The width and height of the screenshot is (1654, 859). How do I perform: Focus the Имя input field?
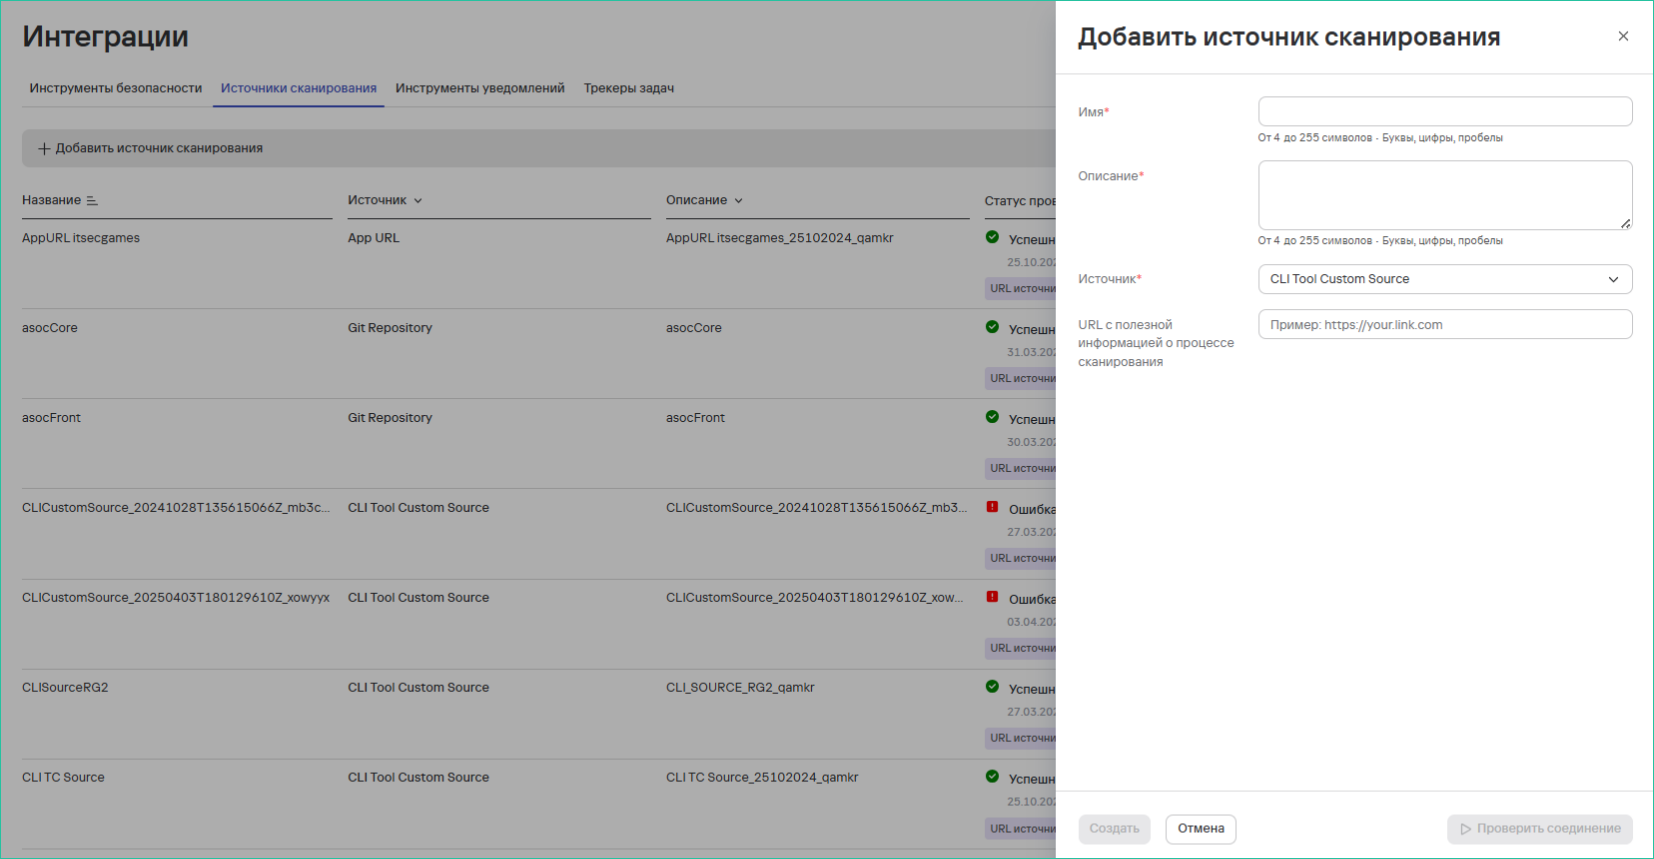tap(1444, 112)
